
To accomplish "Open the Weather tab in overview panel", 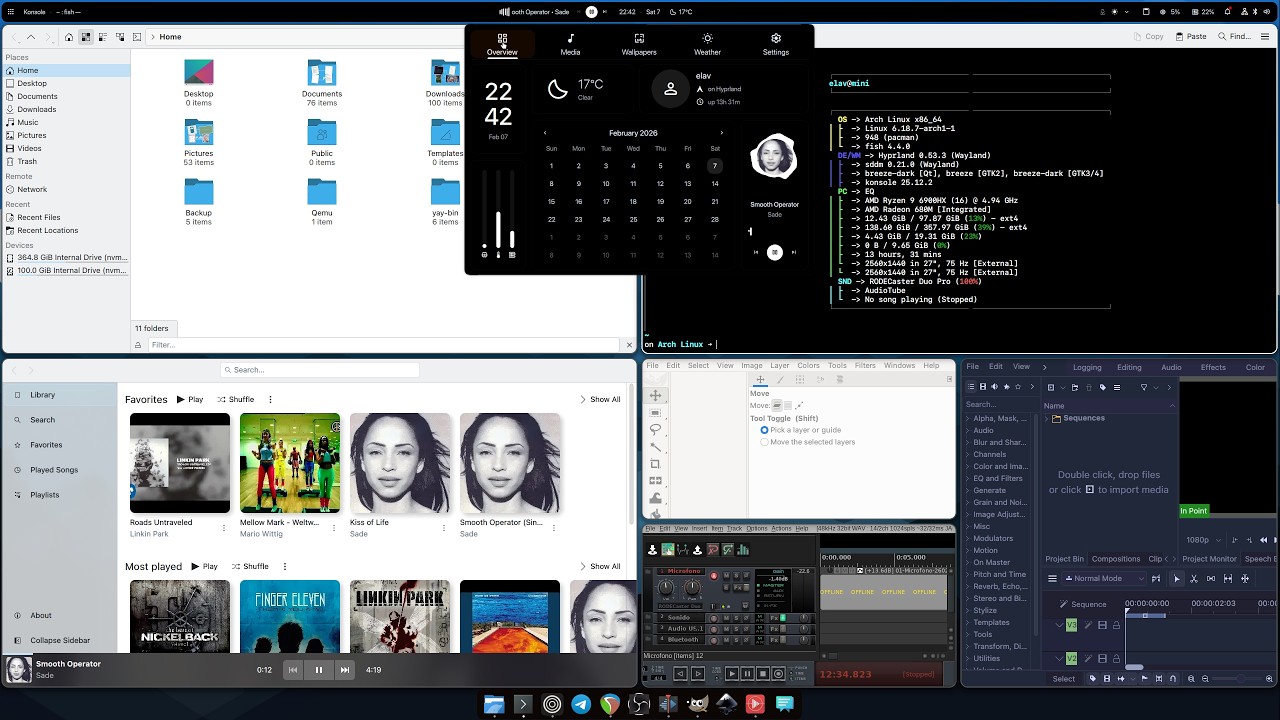I will 707,44.
